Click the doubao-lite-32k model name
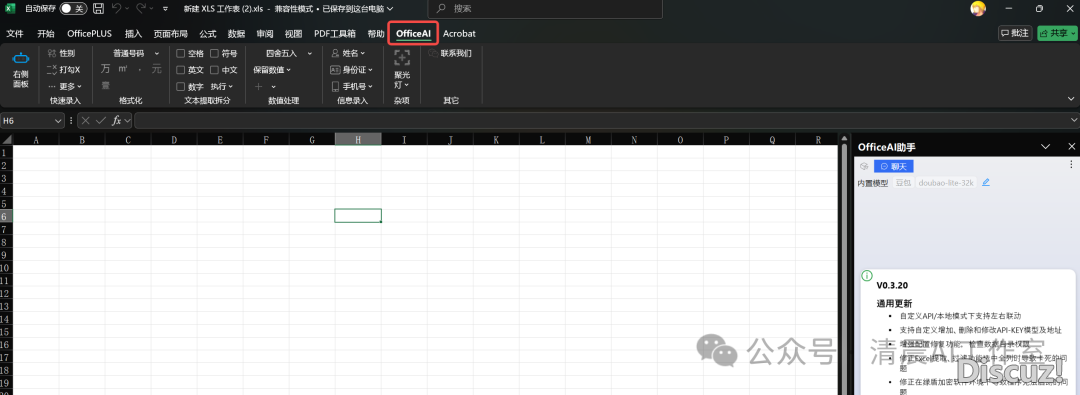Viewport: 1080px width, 395px height. pos(947,183)
